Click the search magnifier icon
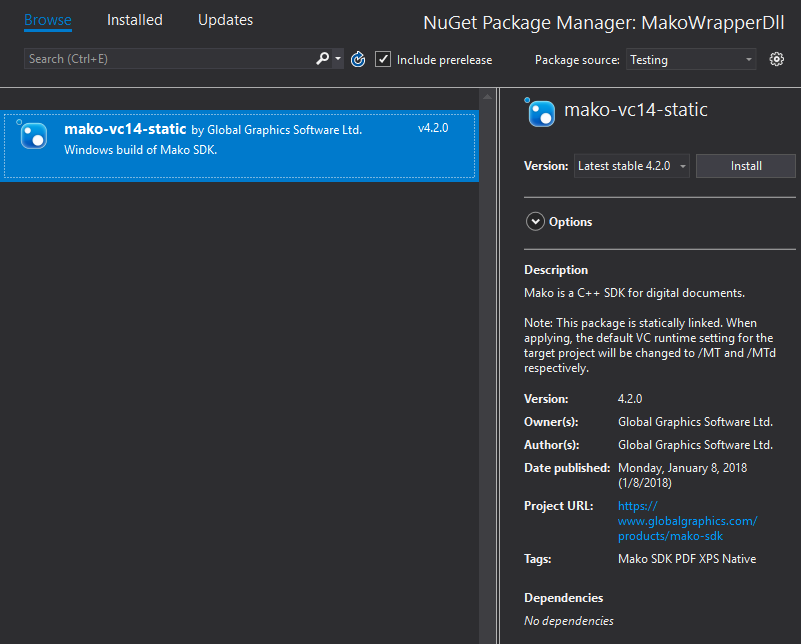The width and height of the screenshot is (801, 644). (x=322, y=59)
